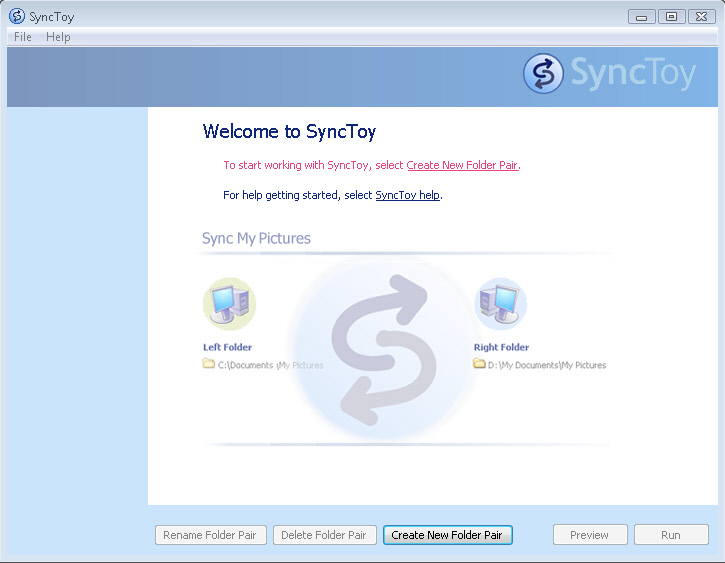Screen dimensions: 725x563
Task: Click the Rename Folder Pair button
Action: click(211, 535)
